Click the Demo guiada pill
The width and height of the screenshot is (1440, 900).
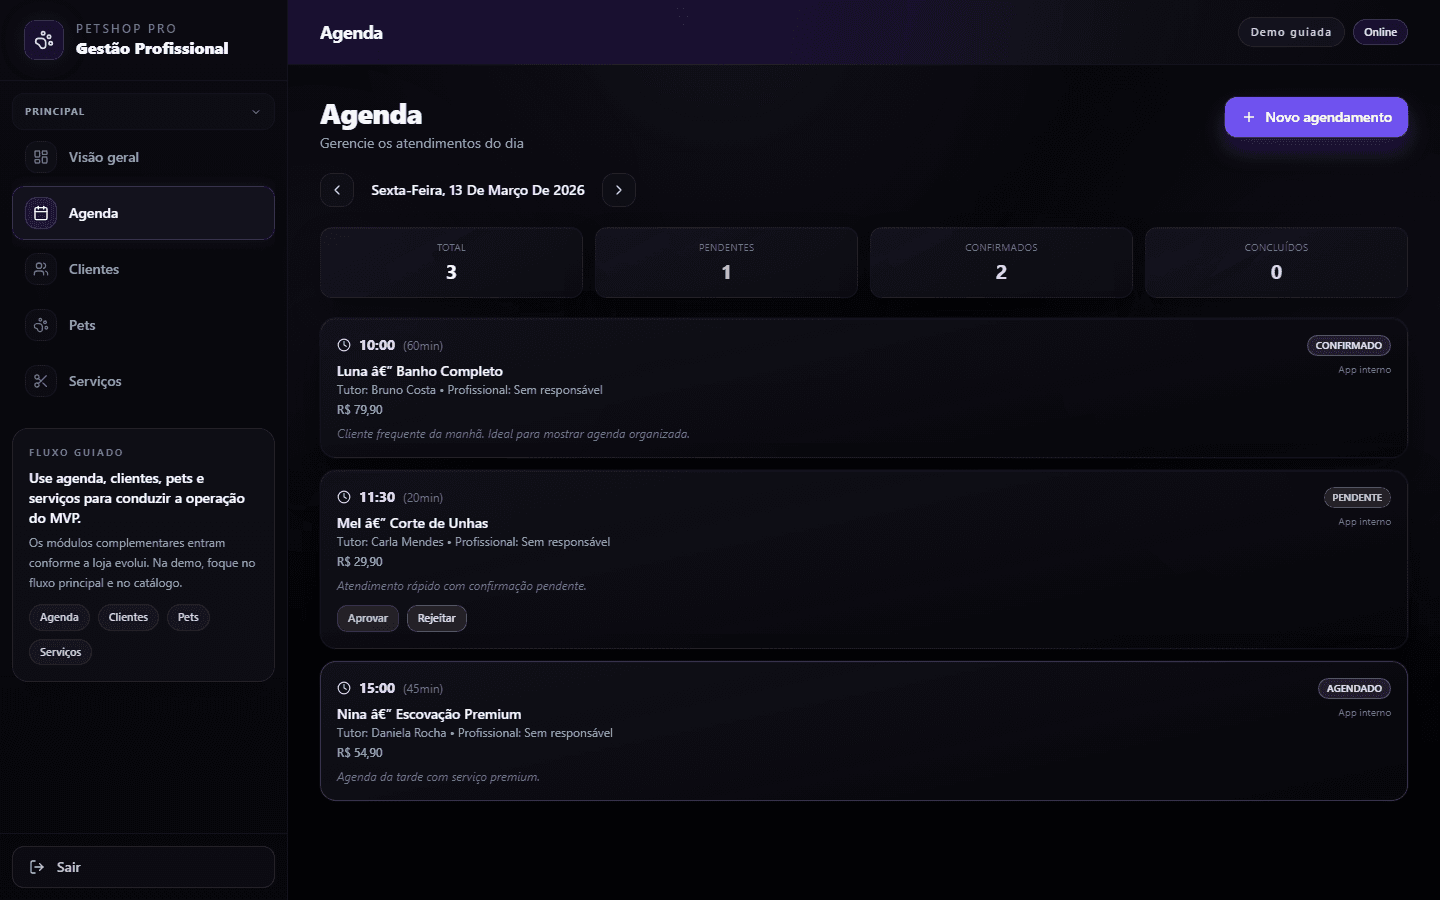click(x=1290, y=32)
